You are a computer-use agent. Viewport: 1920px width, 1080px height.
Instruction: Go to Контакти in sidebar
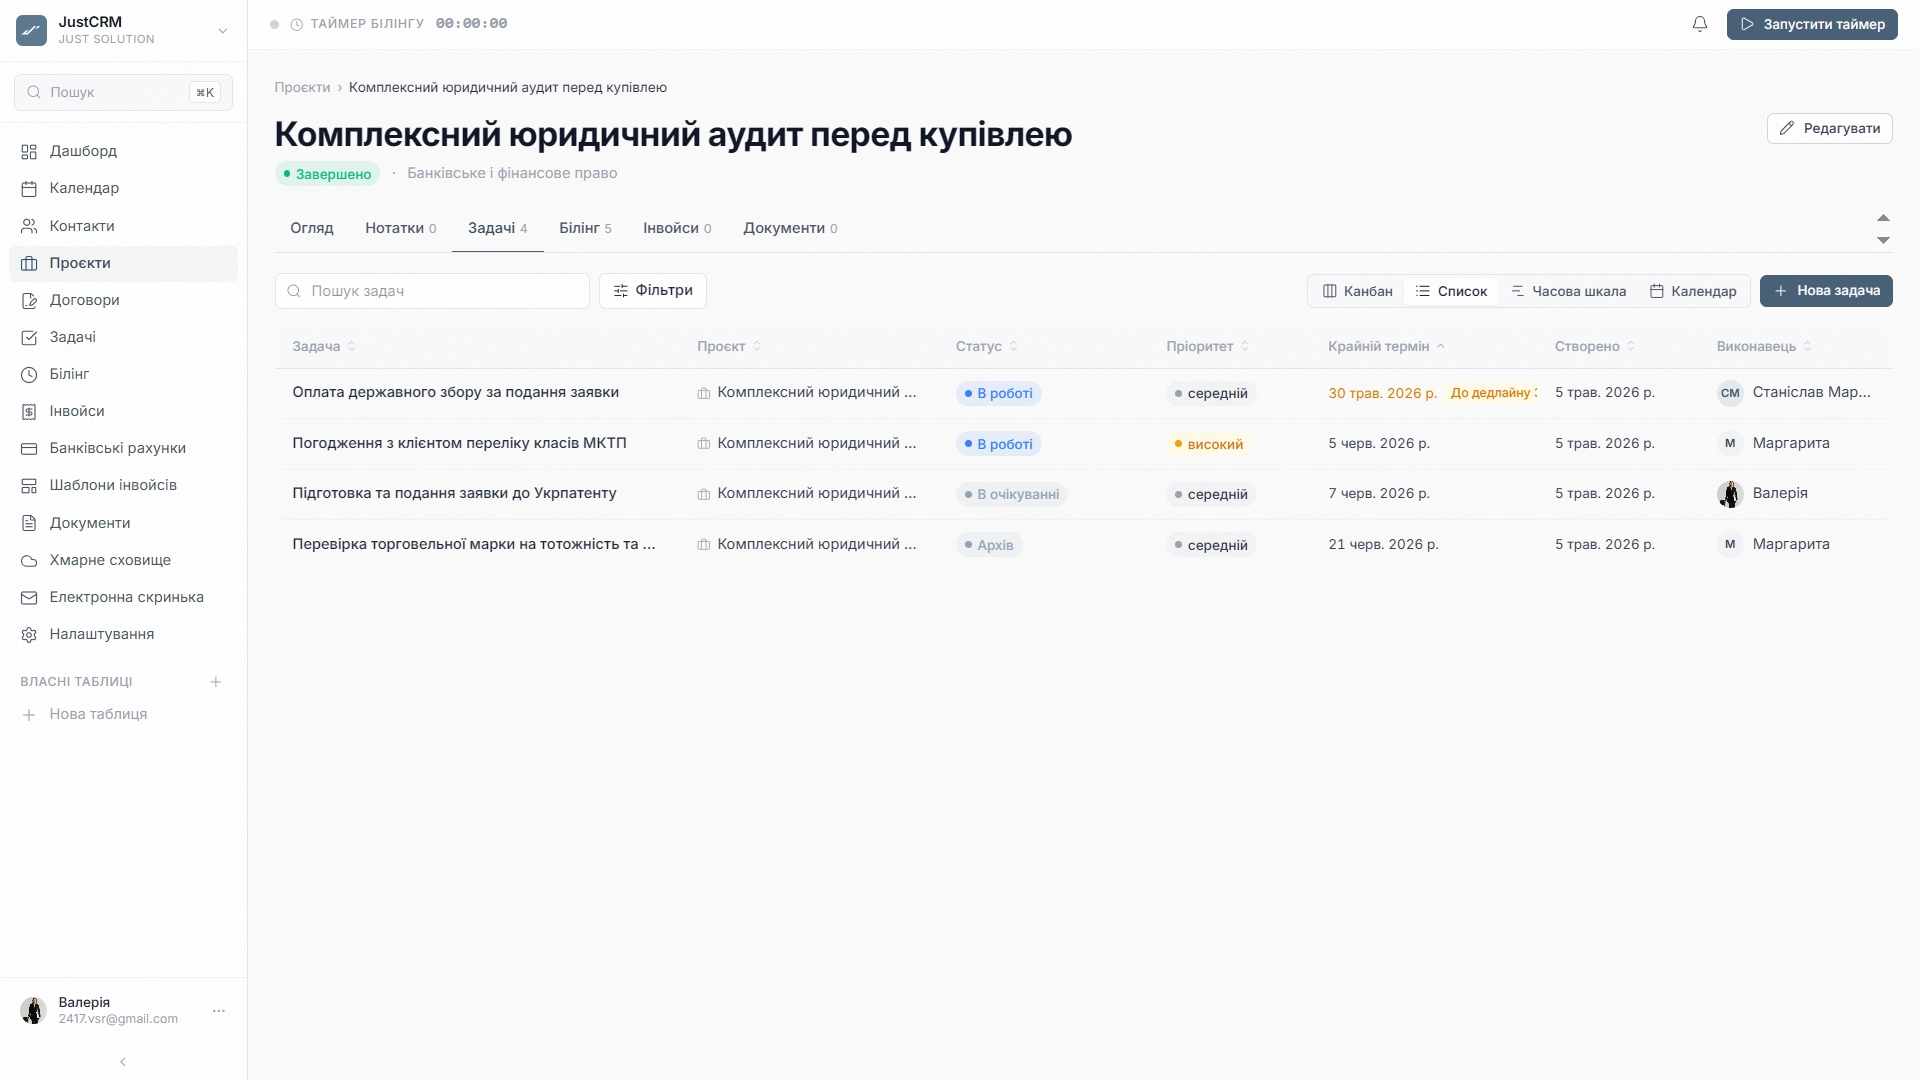click(x=123, y=226)
